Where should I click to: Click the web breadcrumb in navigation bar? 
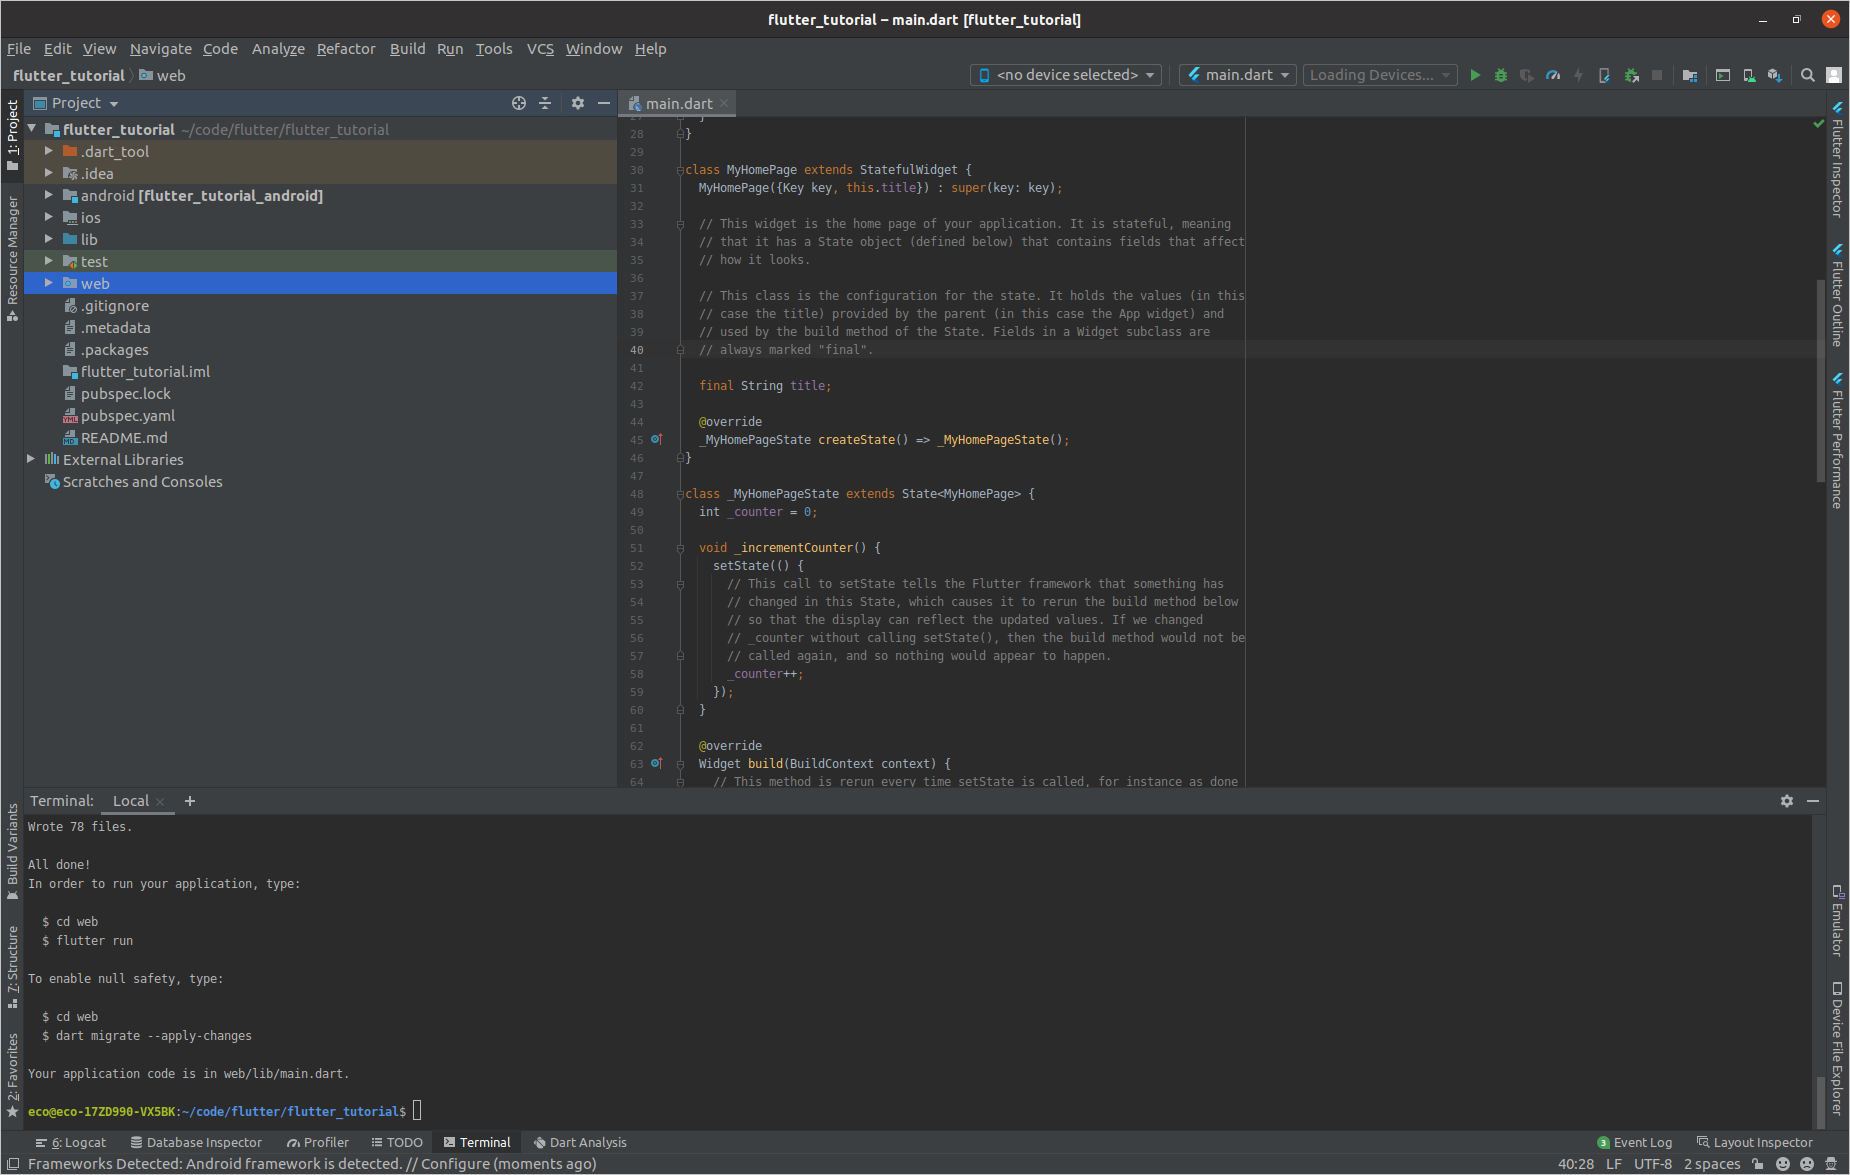click(x=162, y=75)
